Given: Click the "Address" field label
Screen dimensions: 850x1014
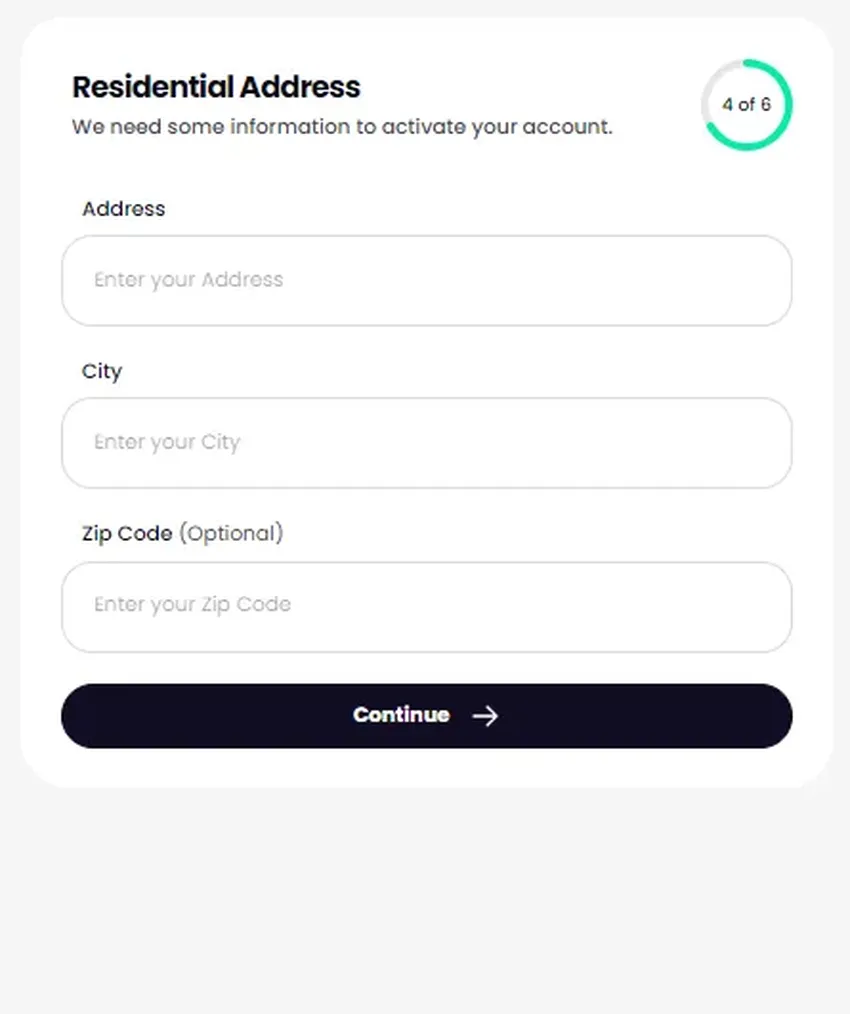Looking at the screenshot, I should click(x=123, y=209).
